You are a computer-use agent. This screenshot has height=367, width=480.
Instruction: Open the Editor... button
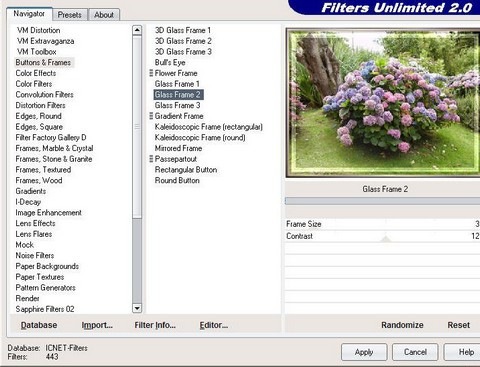[x=214, y=325]
